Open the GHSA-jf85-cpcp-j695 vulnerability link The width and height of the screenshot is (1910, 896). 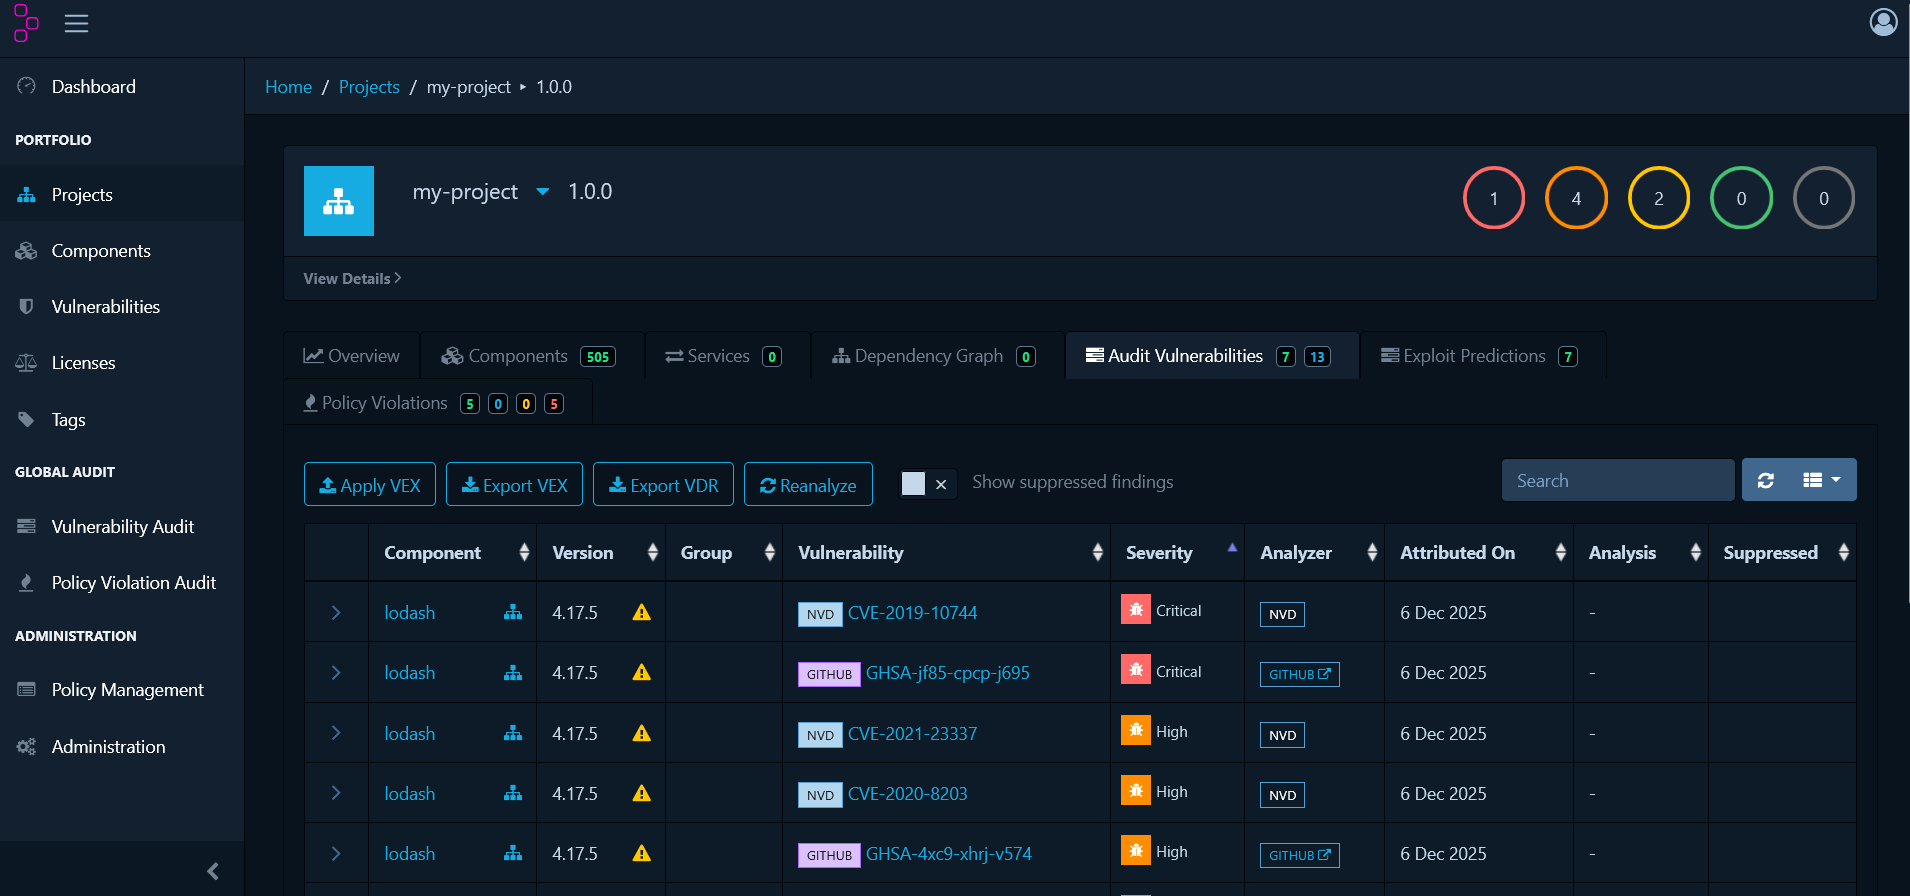click(x=947, y=673)
